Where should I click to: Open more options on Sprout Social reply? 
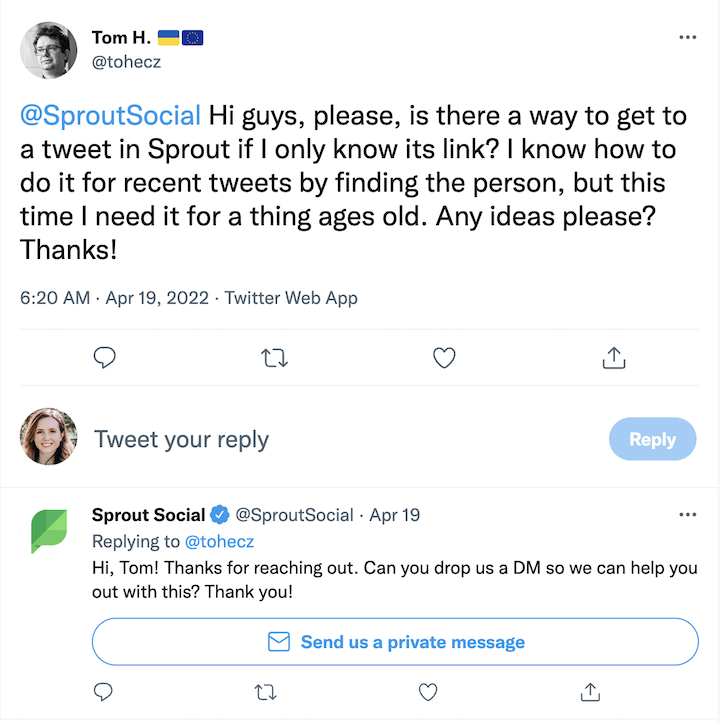click(x=687, y=515)
